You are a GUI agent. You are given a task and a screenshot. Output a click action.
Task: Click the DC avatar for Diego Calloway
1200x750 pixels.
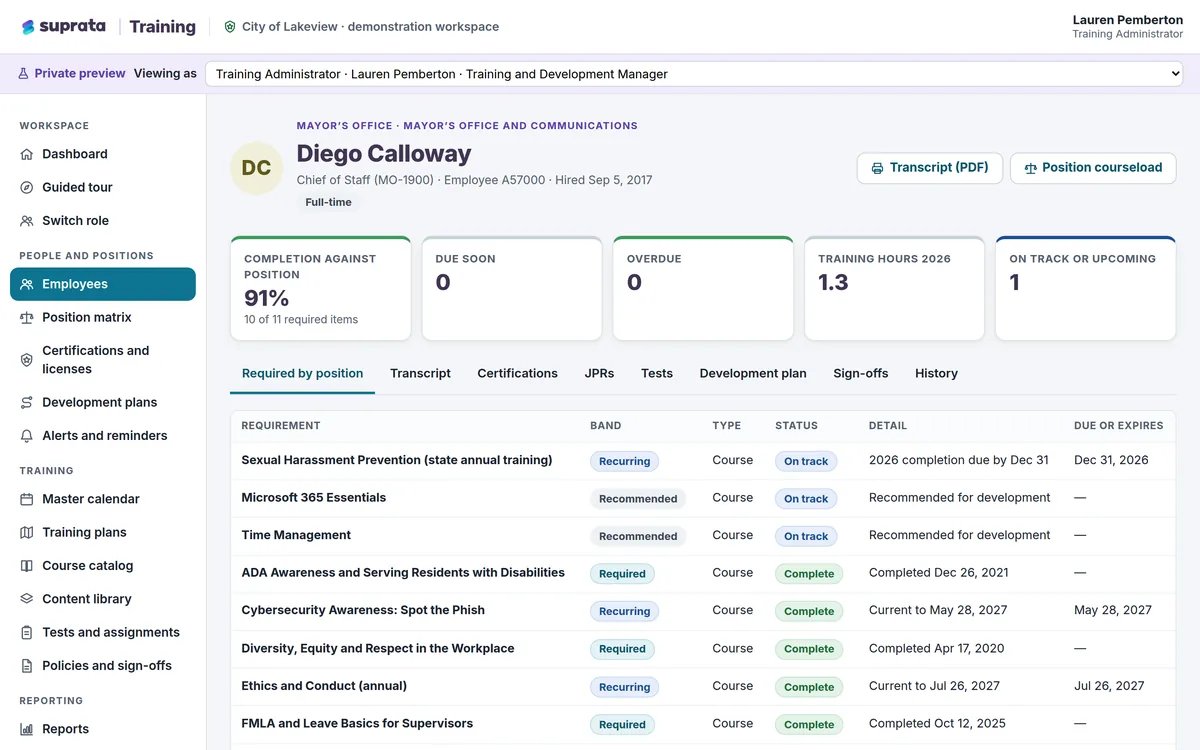coord(256,168)
